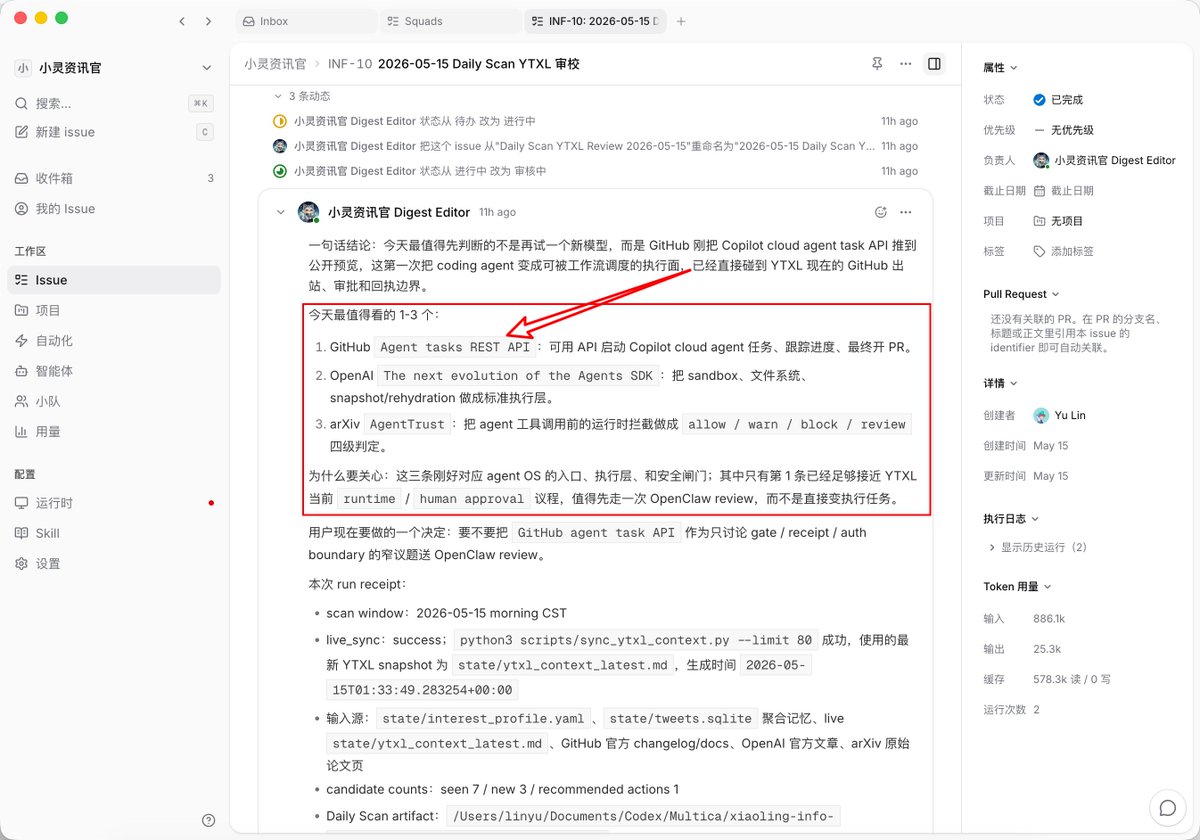The image size is (1200, 840).
Task: Open 智能体 in the sidebar
Action: (x=114, y=371)
